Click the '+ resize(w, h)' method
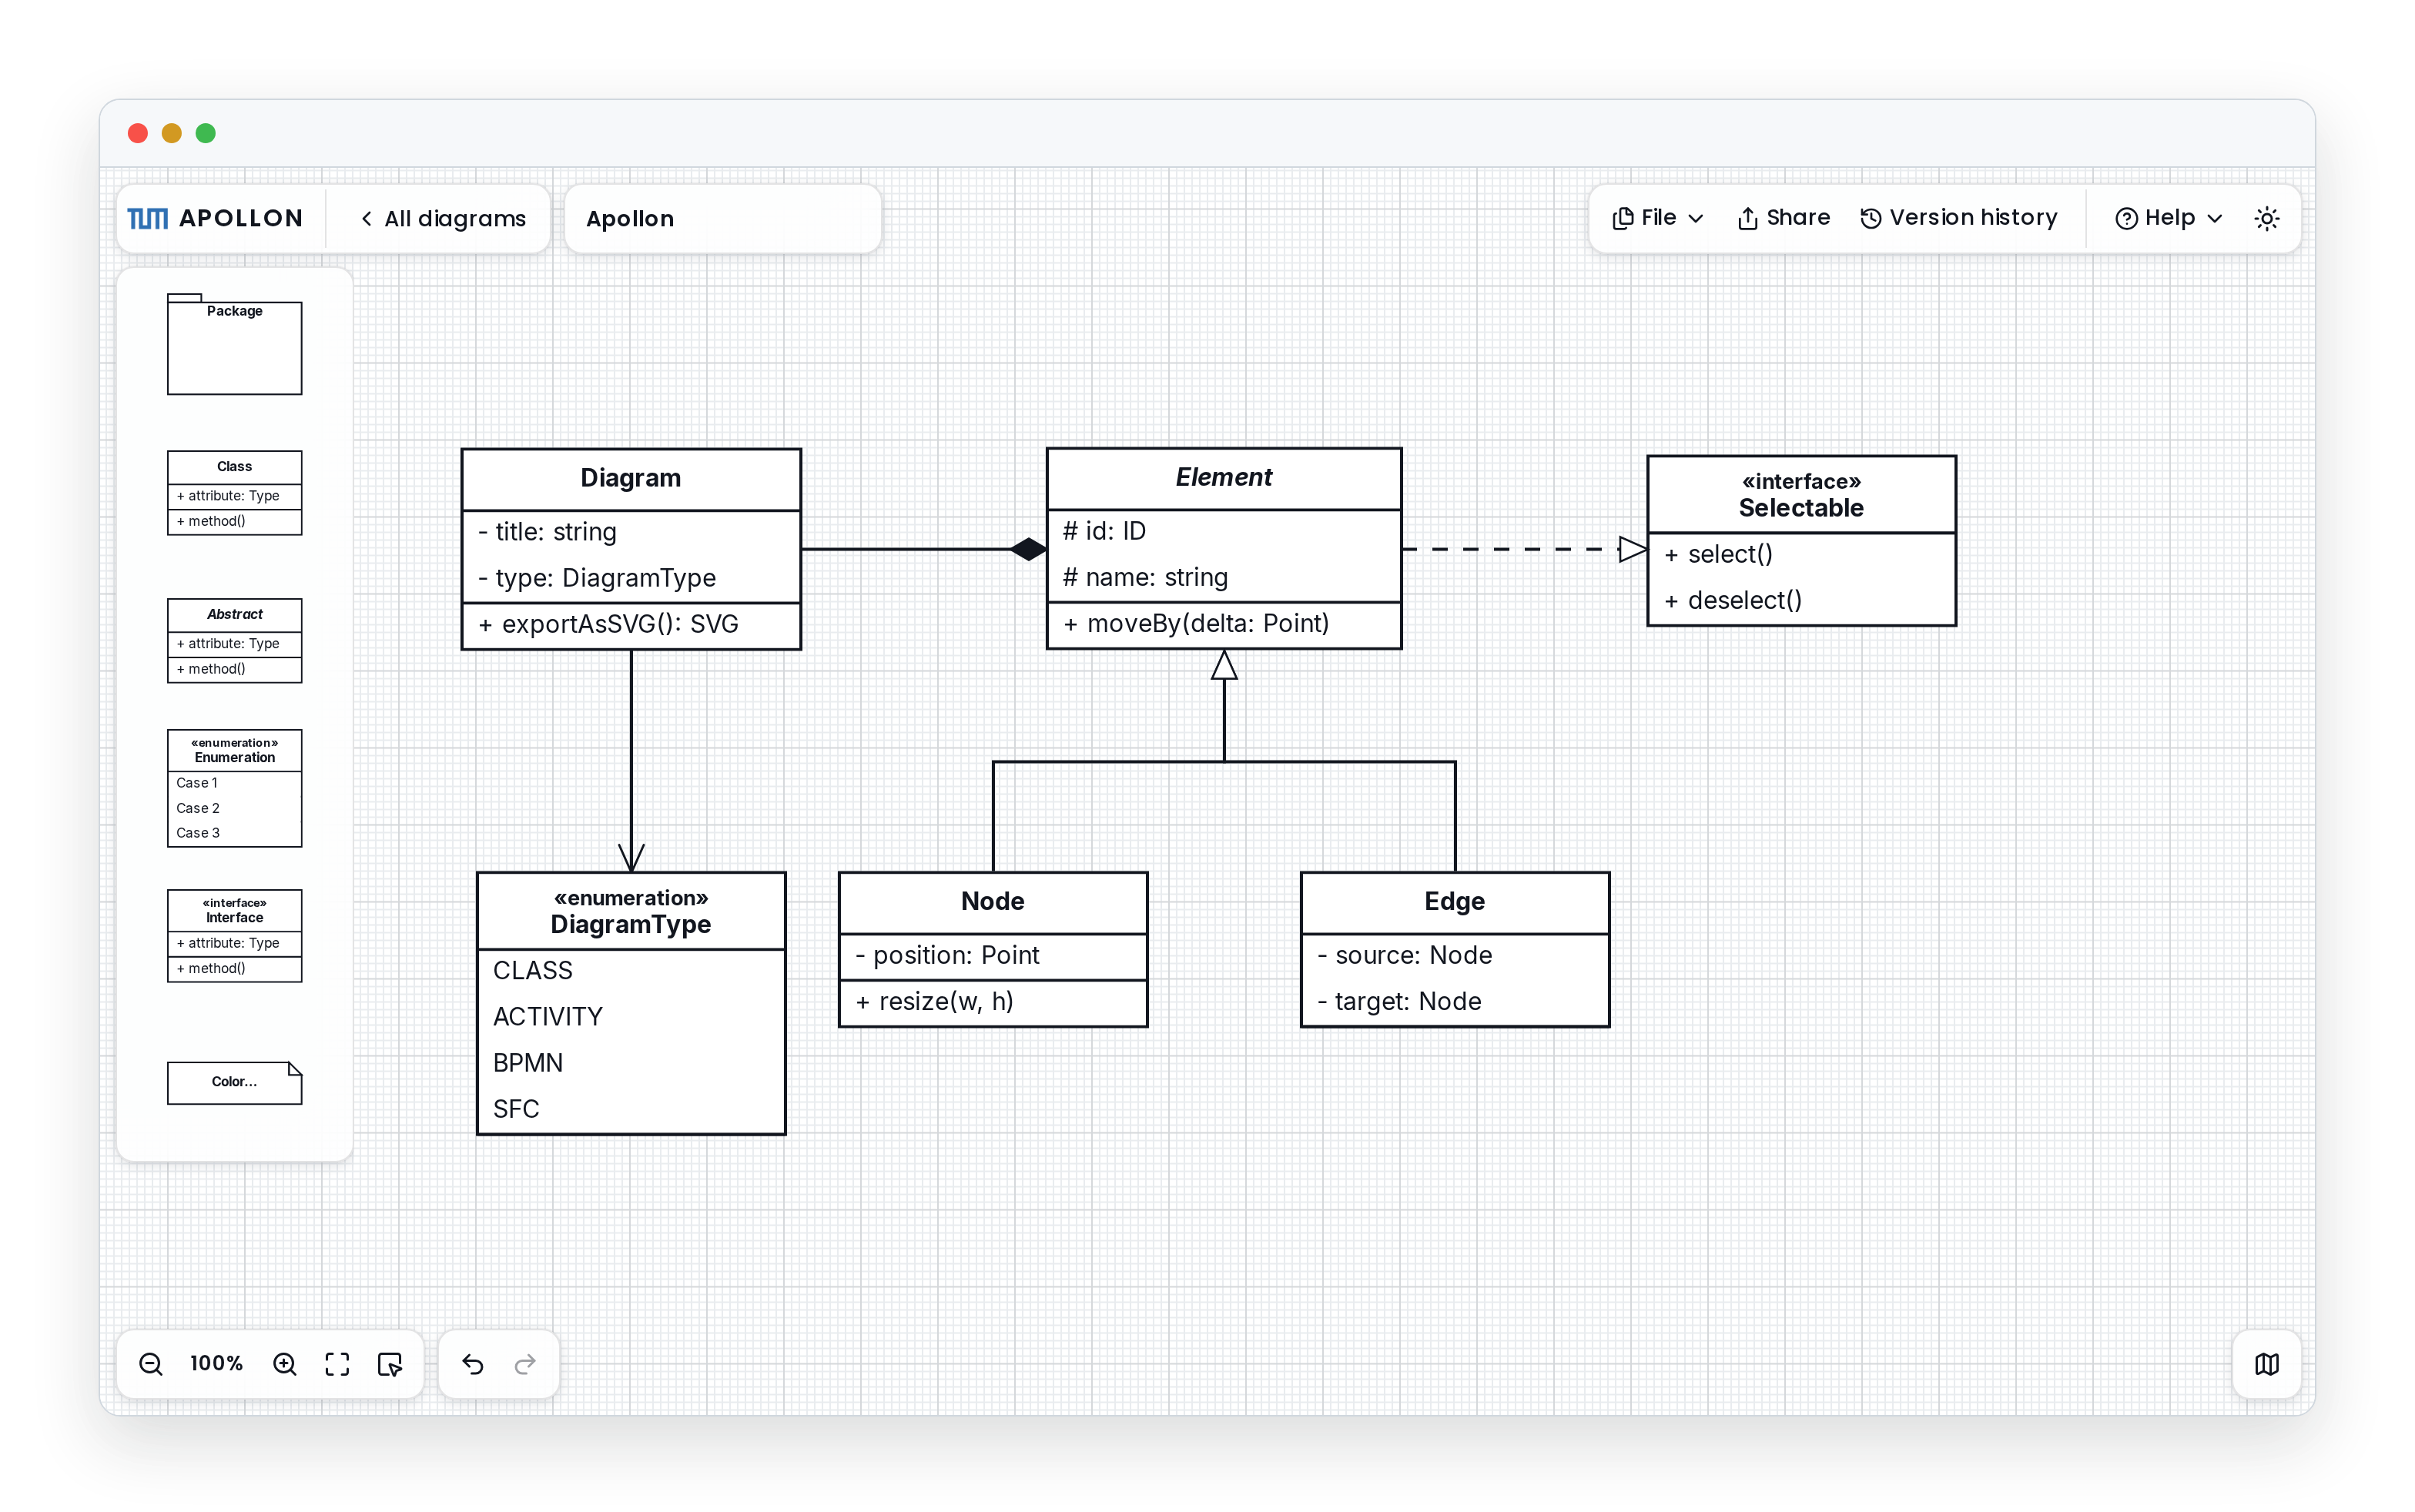This screenshot has height=1512, width=2415. coord(993,1002)
